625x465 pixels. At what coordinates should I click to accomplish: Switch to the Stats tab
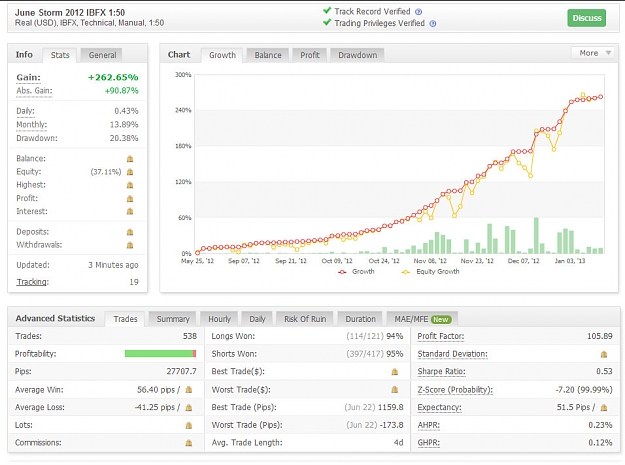click(60, 55)
